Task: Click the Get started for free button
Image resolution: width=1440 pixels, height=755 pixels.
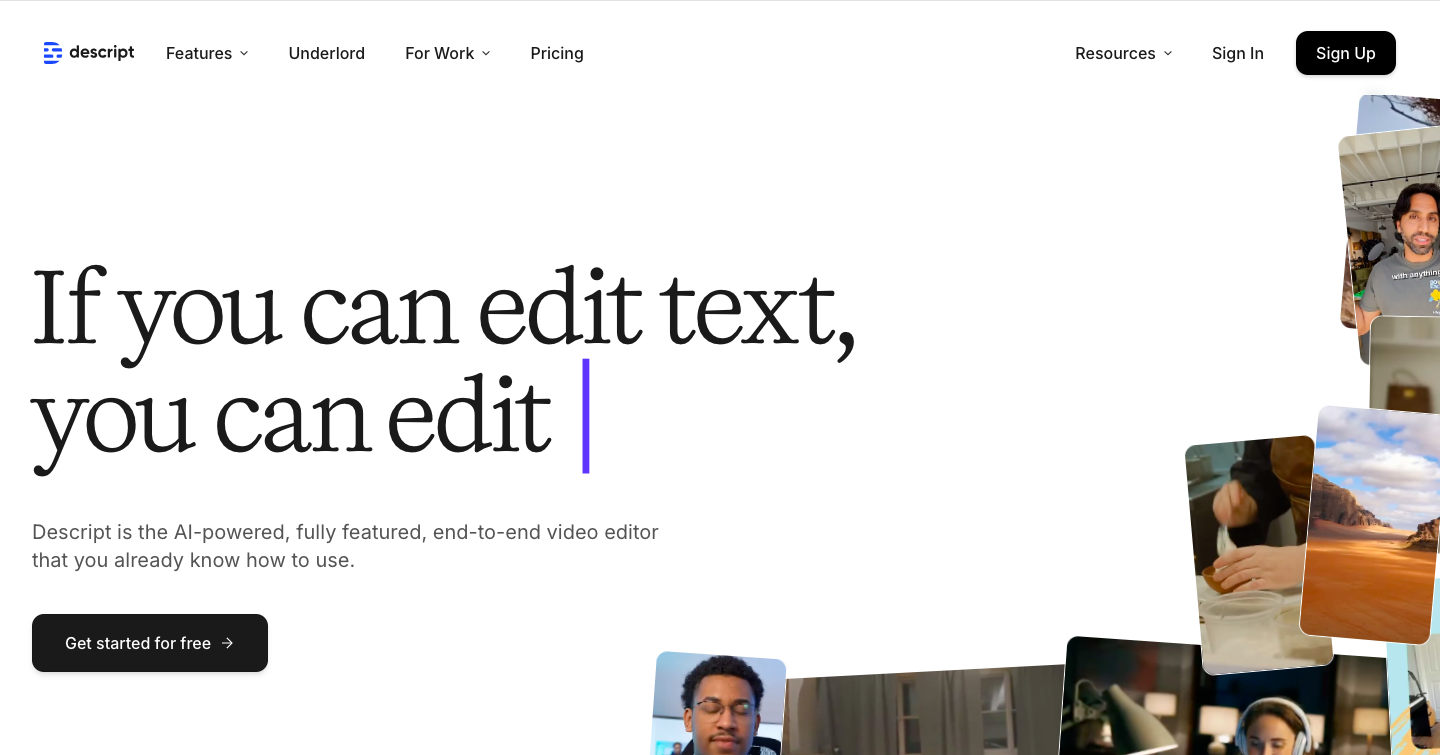Action: click(150, 643)
